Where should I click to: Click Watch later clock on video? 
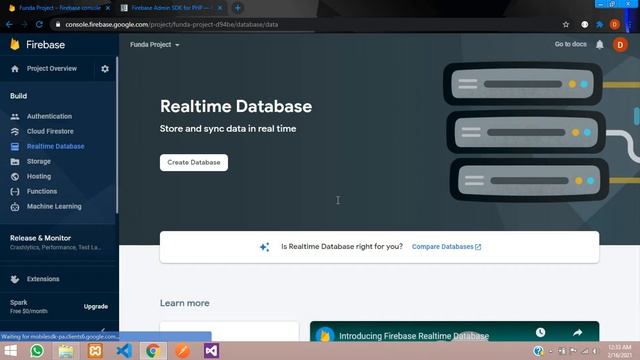pos(540,332)
